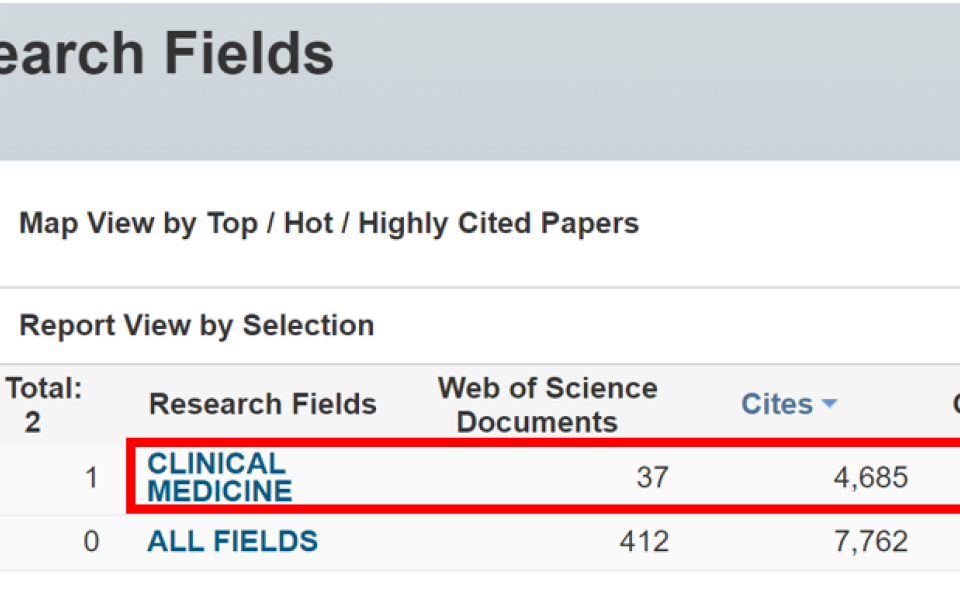Click the rank number 0 cell
The image size is (960, 596).
click(x=91, y=541)
